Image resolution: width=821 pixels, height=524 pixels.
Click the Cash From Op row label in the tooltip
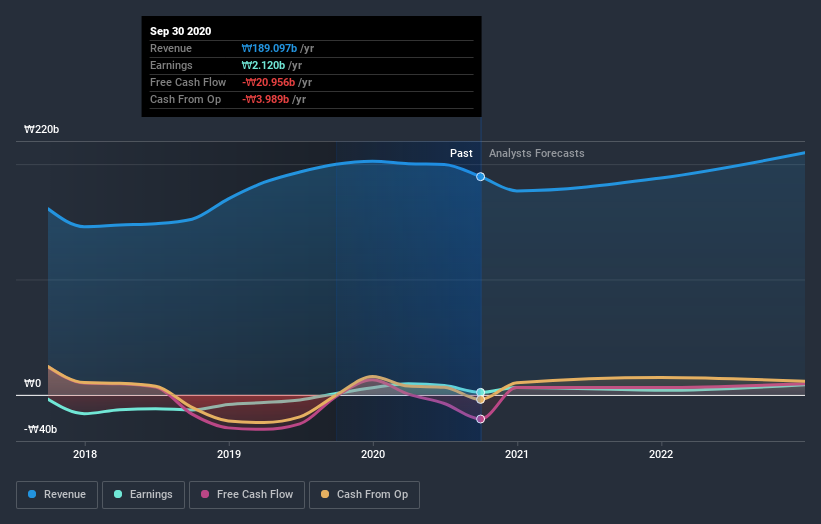coord(185,99)
